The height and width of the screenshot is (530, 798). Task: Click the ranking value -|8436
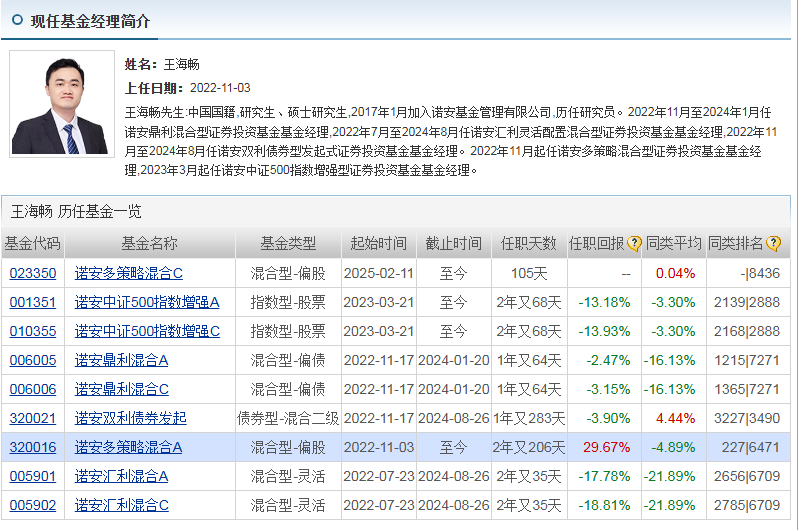tap(760, 273)
